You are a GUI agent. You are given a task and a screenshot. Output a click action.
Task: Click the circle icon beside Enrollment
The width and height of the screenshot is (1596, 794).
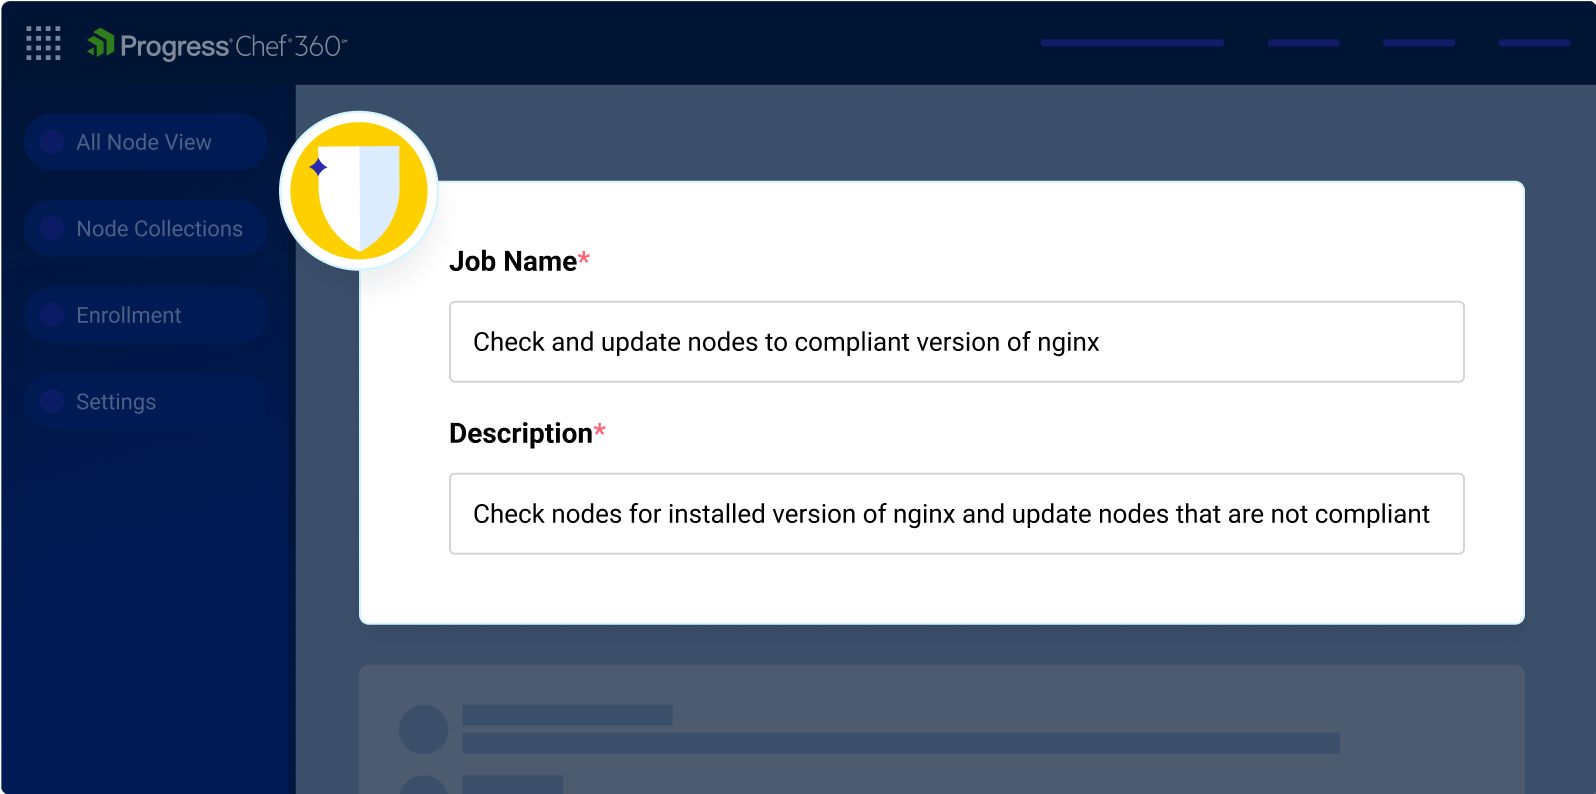tap(52, 315)
